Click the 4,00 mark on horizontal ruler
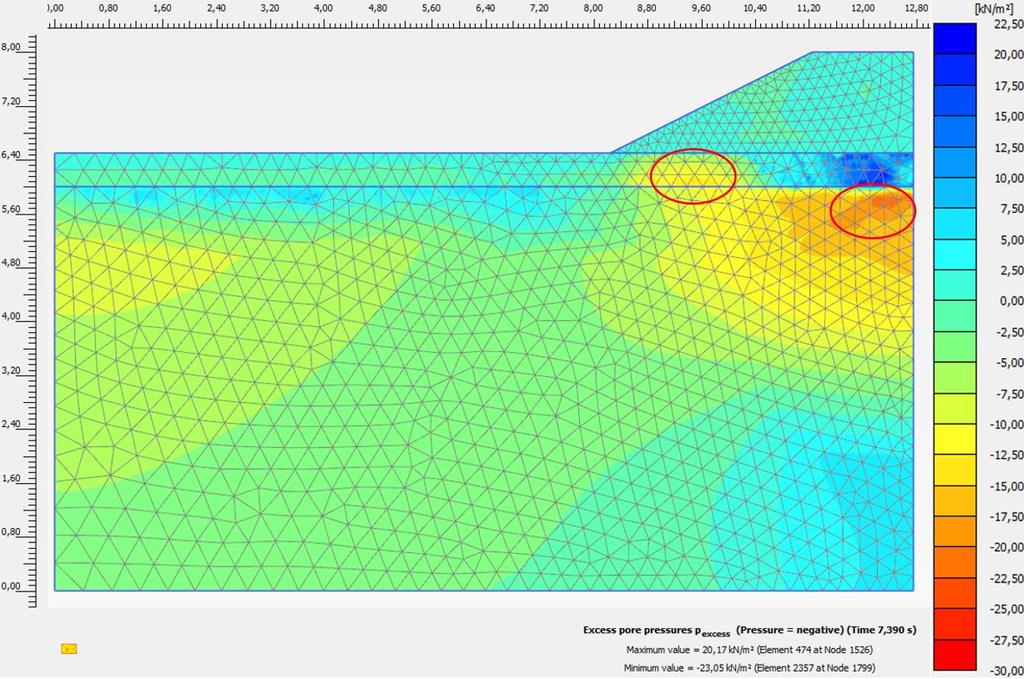The height and width of the screenshot is (679, 1024). (x=323, y=8)
